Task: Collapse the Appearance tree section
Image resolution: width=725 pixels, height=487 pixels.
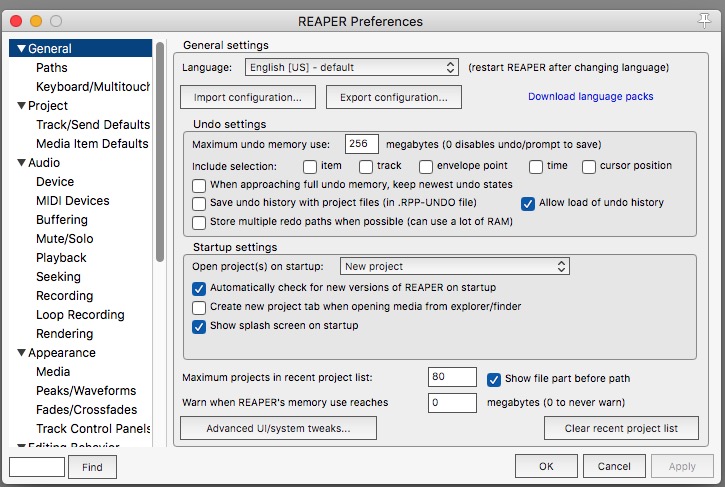Action: click(21, 352)
